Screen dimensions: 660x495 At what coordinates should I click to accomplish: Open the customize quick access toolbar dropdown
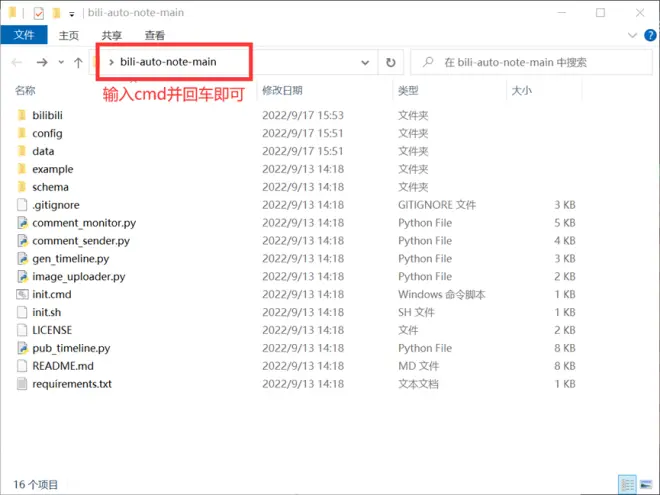point(72,14)
